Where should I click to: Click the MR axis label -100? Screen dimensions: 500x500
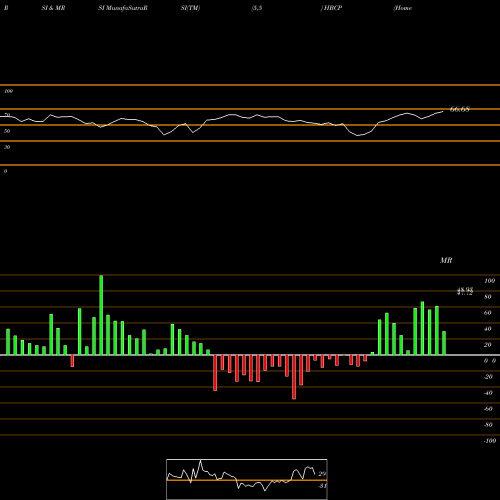tap(490, 441)
